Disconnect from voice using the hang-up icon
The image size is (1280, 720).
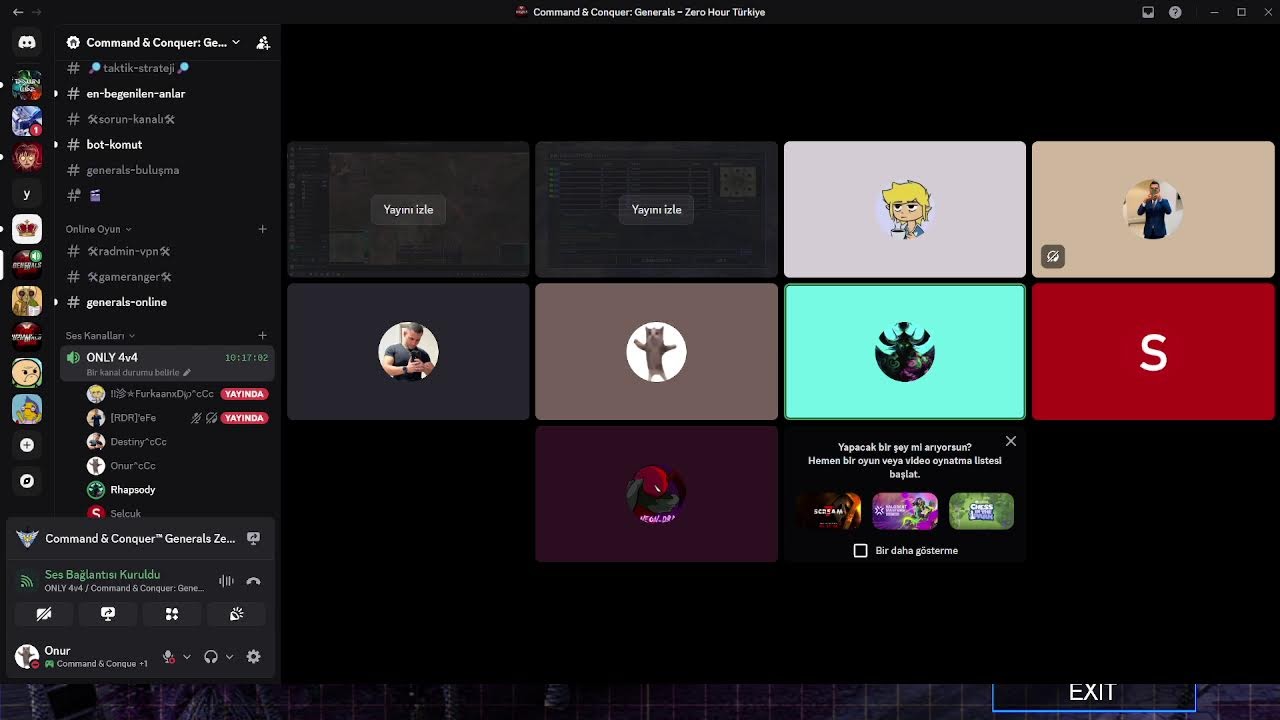point(254,581)
